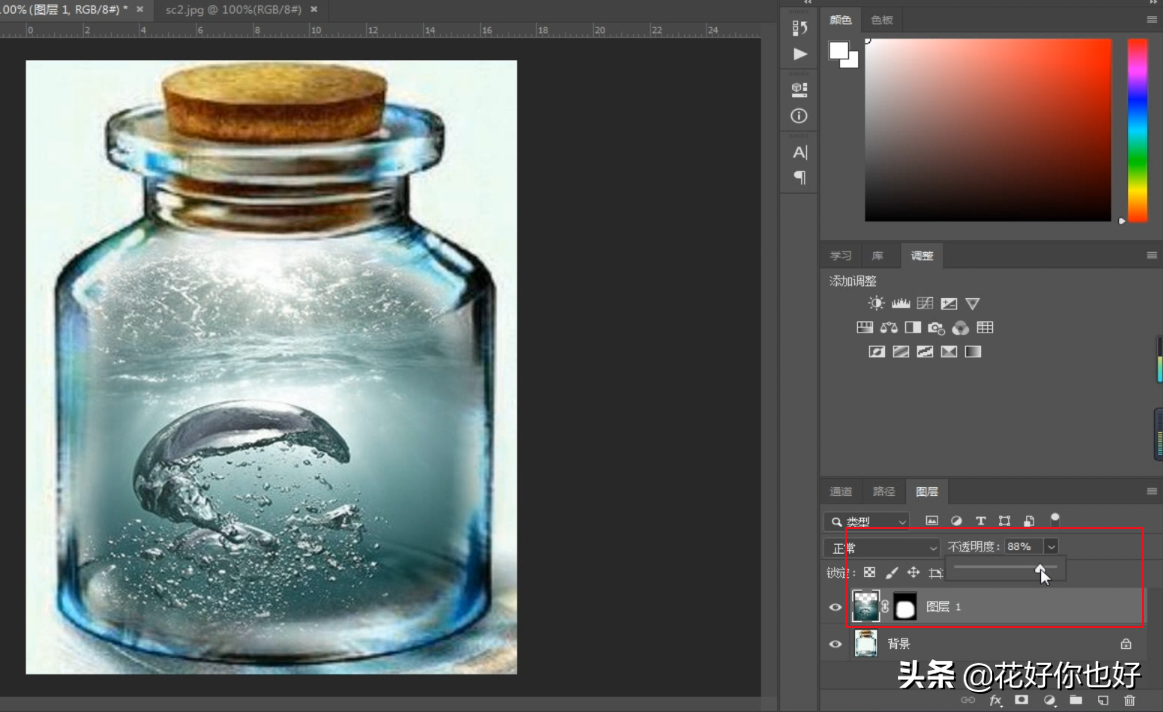Select the layer mask thumbnail
Image resolution: width=1163 pixels, height=712 pixels.
point(905,607)
